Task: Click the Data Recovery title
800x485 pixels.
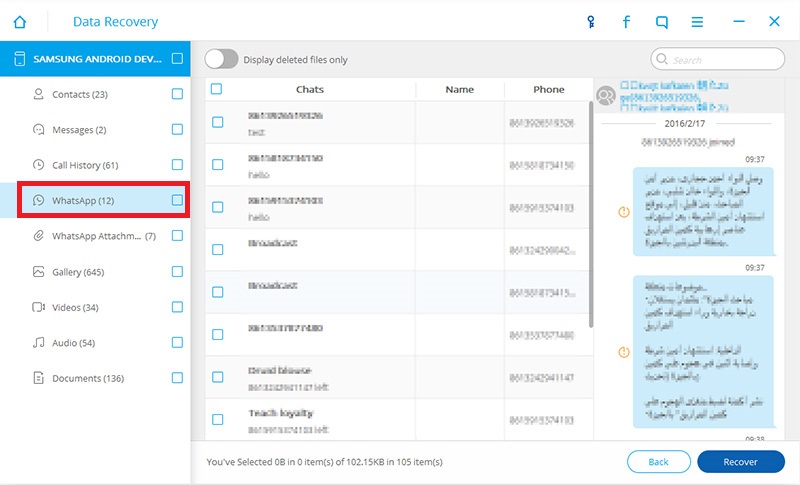Action: coord(115,22)
